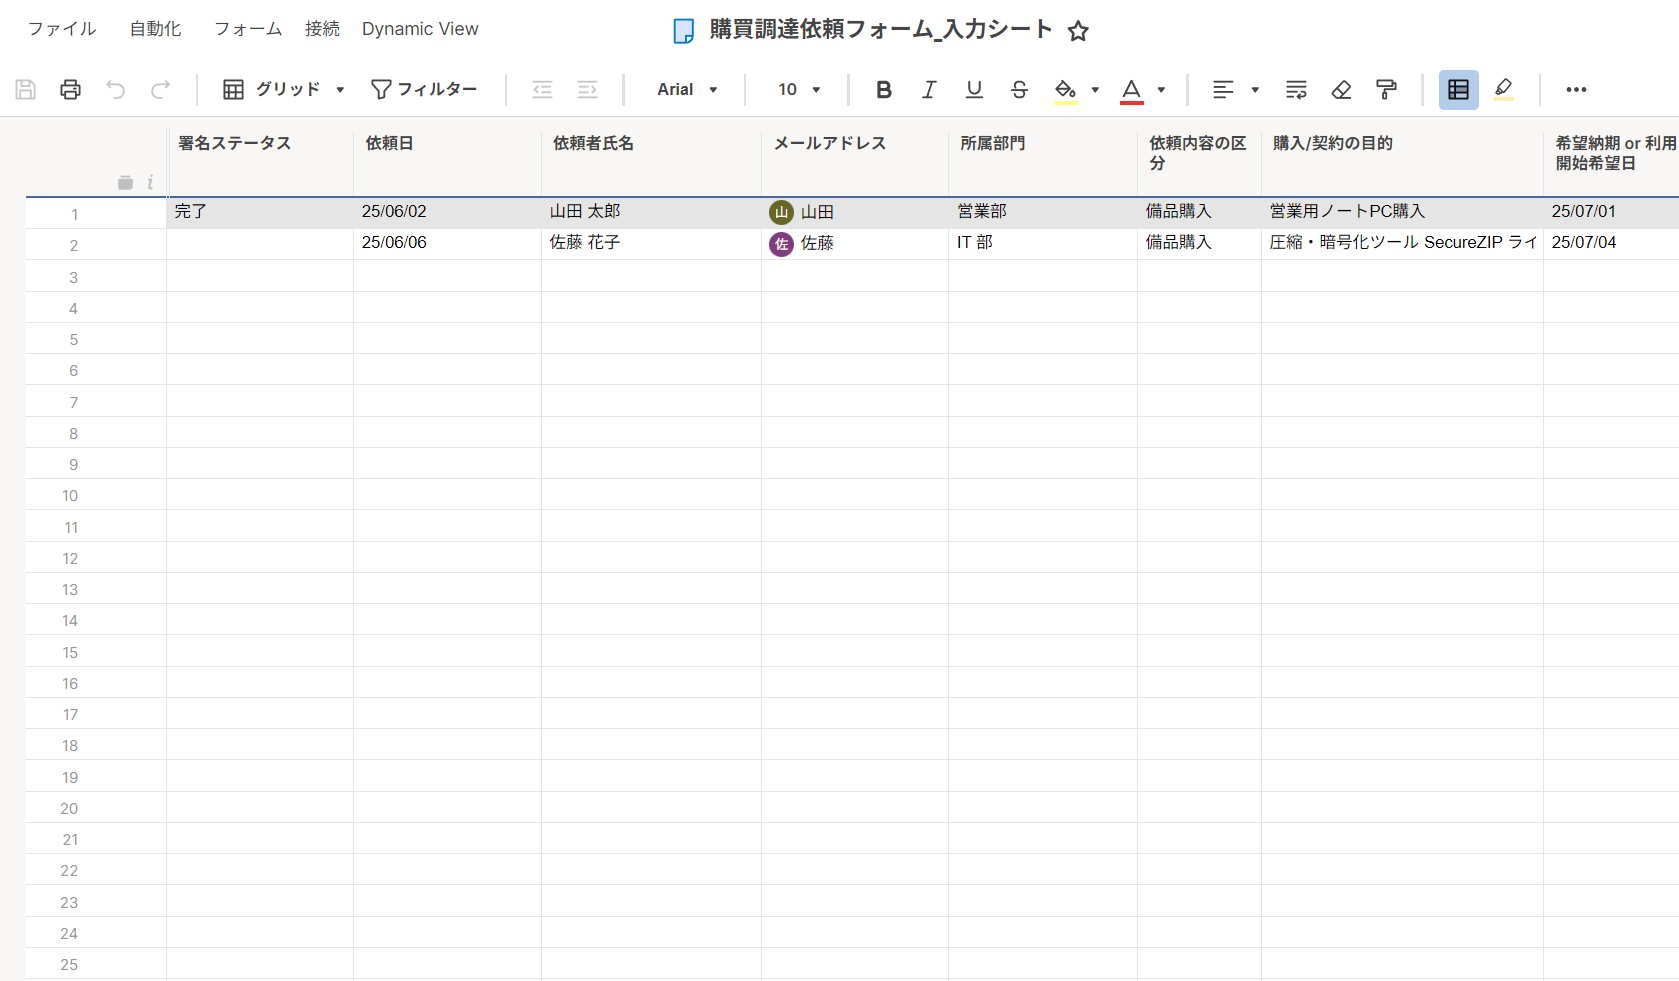Click the row info column icon
This screenshot has height=981, width=1679.
(150, 182)
